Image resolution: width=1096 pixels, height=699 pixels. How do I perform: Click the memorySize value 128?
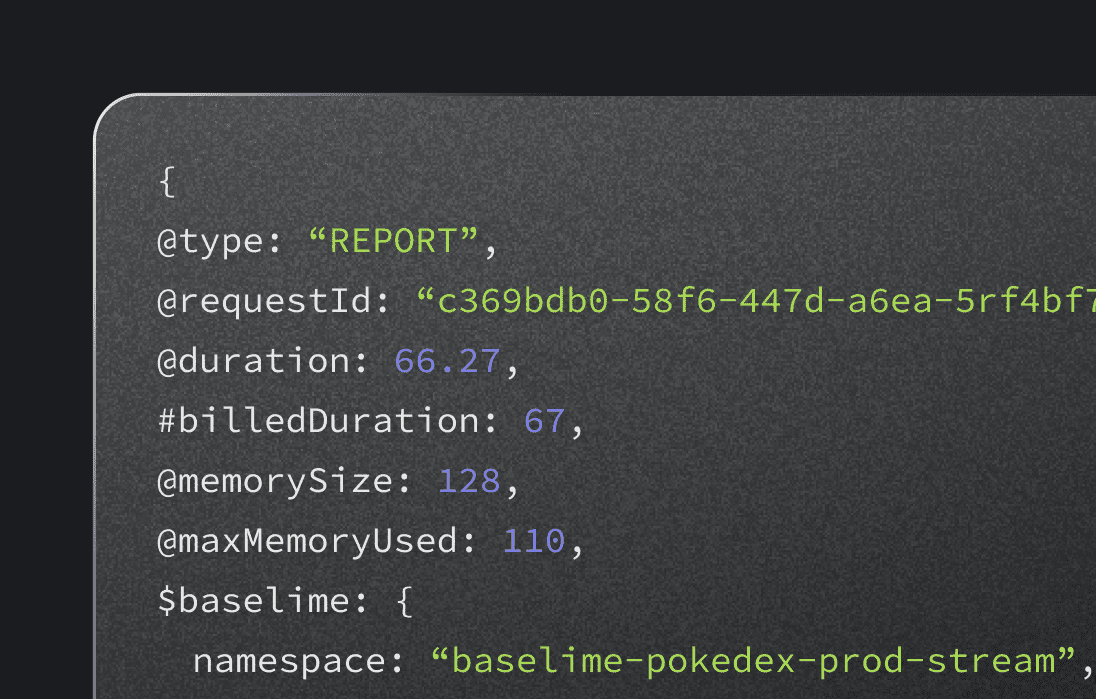469,481
